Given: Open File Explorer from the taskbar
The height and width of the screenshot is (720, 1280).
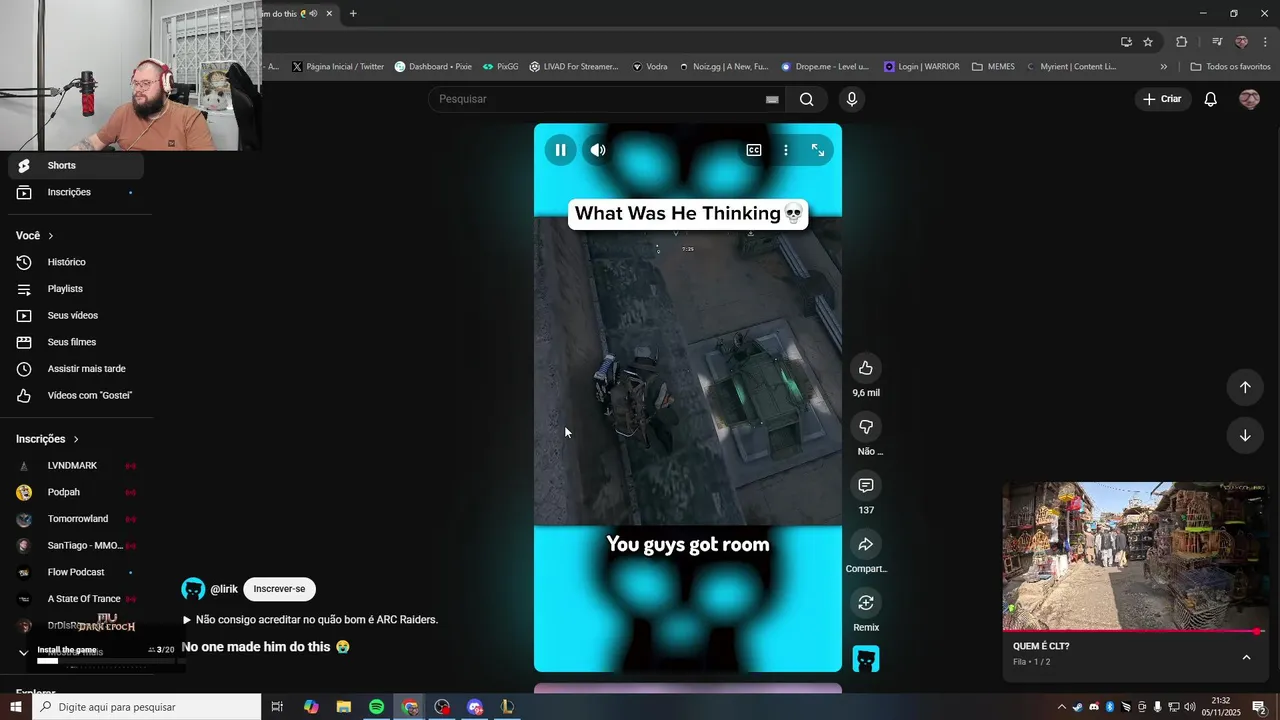Looking at the screenshot, I should pyautogui.click(x=344, y=707).
